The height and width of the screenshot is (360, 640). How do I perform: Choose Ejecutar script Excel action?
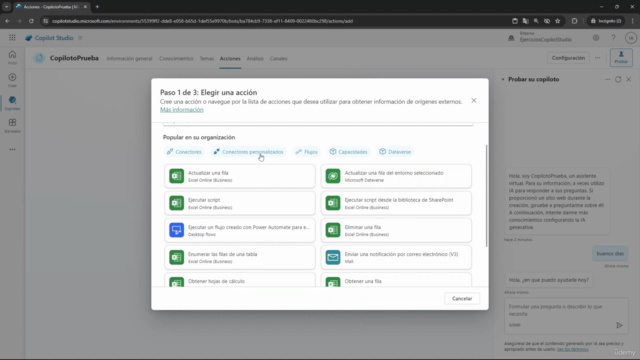(240, 203)
